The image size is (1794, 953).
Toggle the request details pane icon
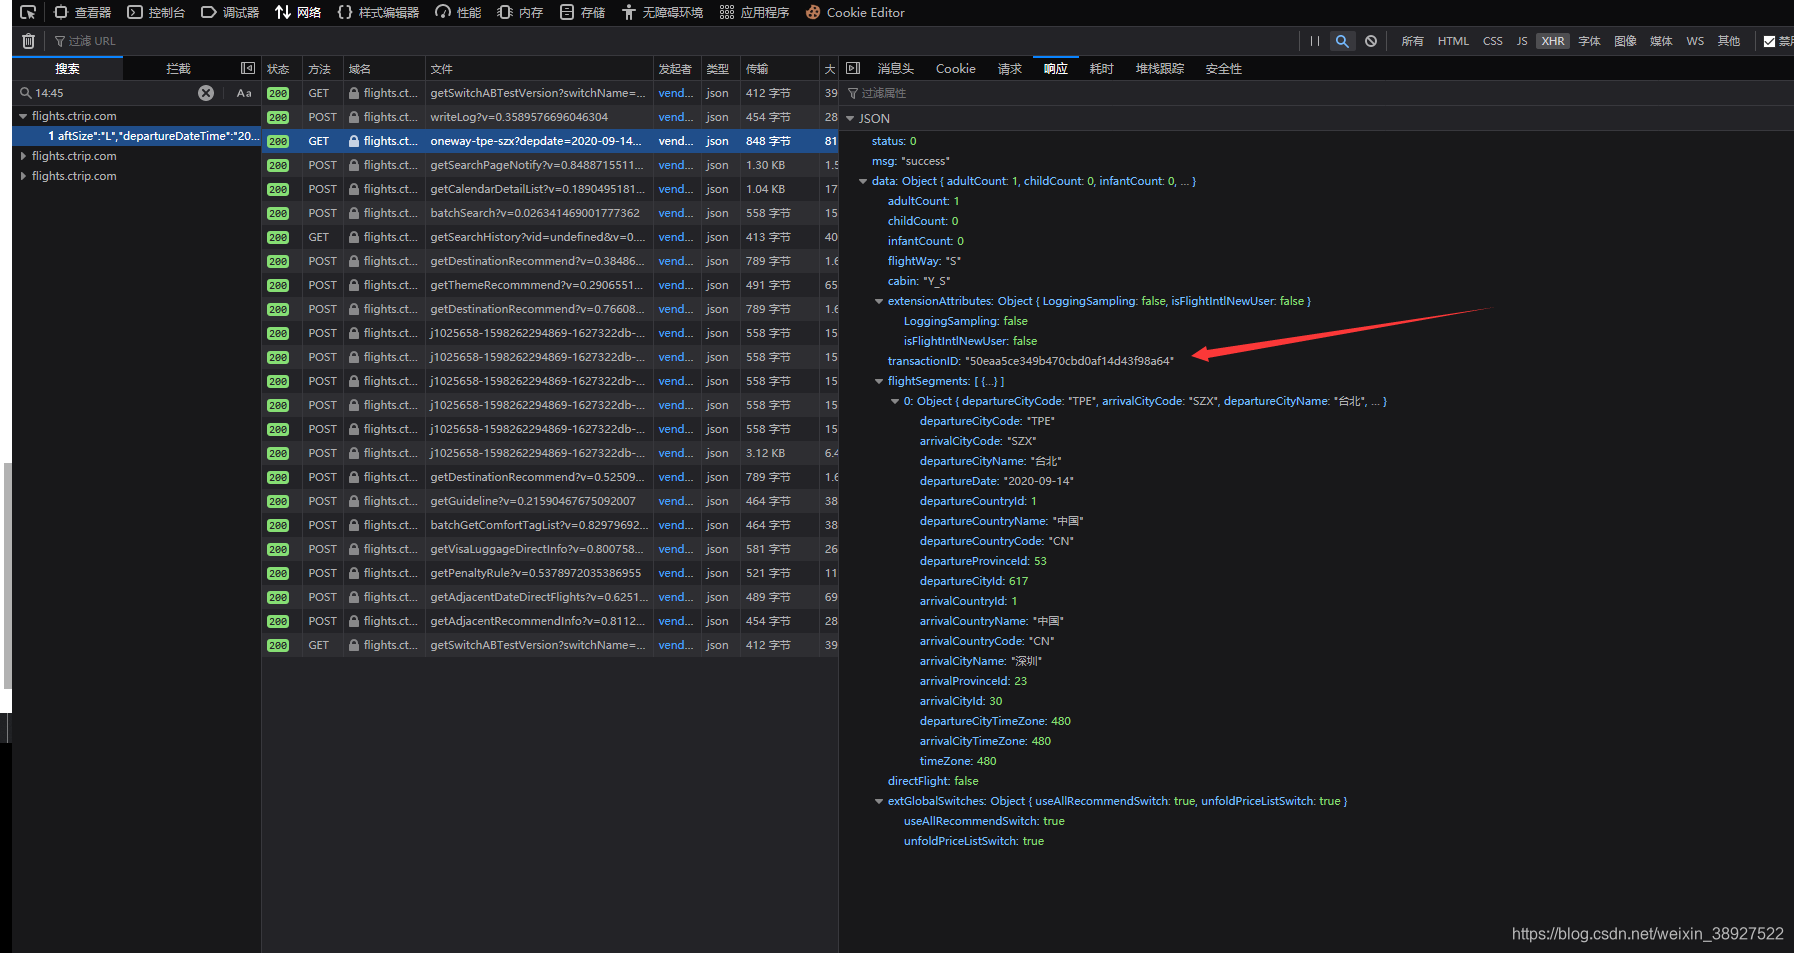coord(853,68)
